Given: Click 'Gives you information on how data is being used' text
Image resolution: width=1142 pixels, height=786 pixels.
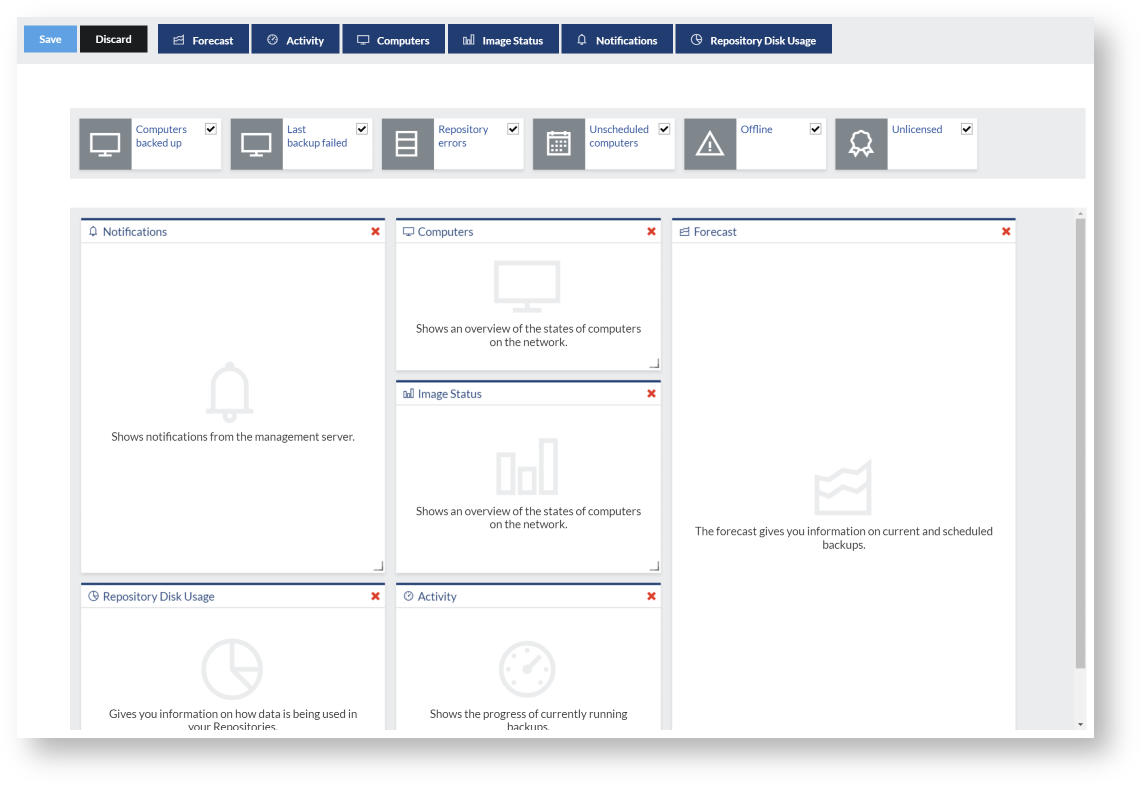Looking at the screenshot, I should [233, 714].
